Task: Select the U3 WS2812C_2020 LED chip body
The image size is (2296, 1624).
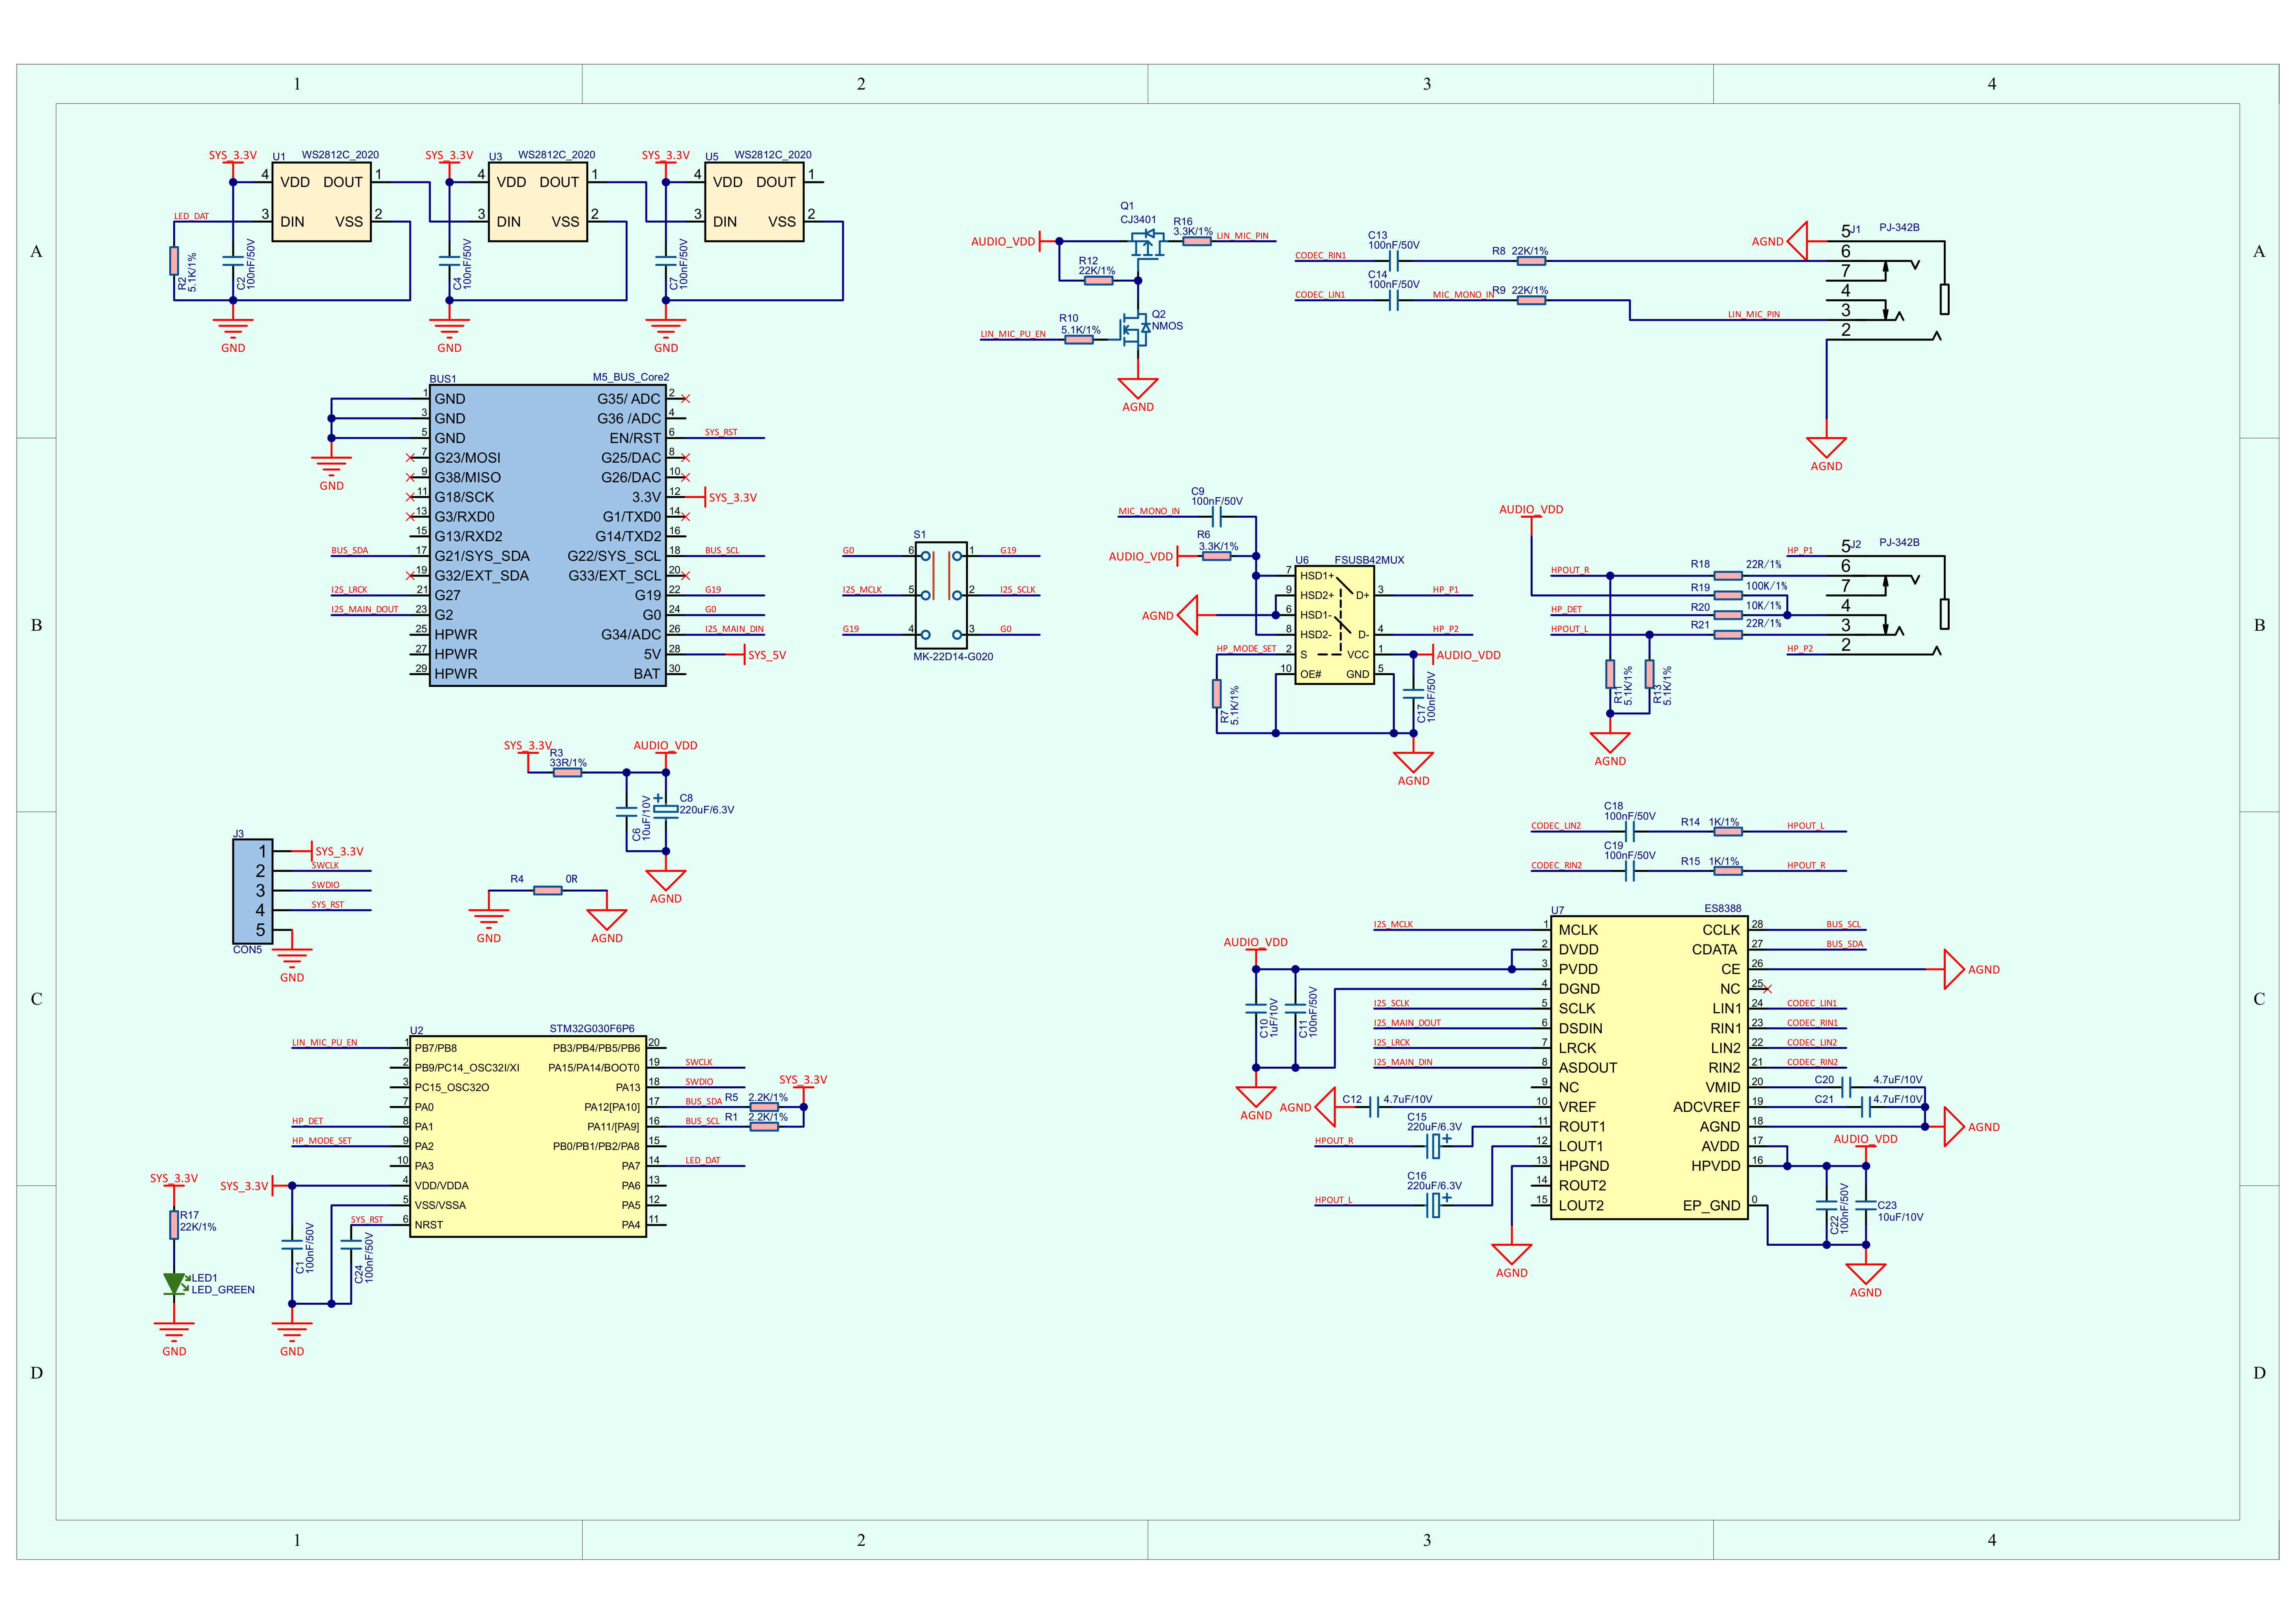Action: (x=537, y=202)
